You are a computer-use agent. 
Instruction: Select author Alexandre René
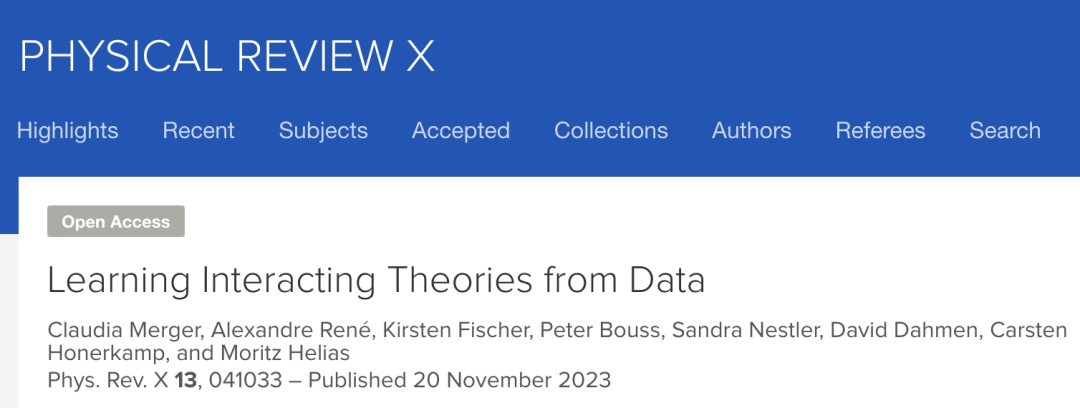point(293,330)
